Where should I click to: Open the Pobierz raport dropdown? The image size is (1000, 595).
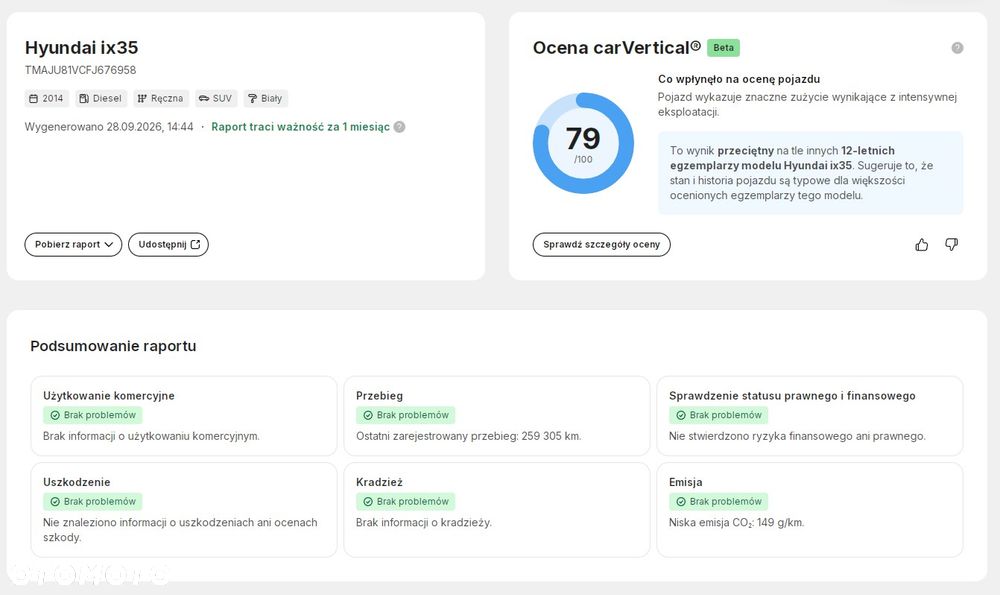point(73,244)
